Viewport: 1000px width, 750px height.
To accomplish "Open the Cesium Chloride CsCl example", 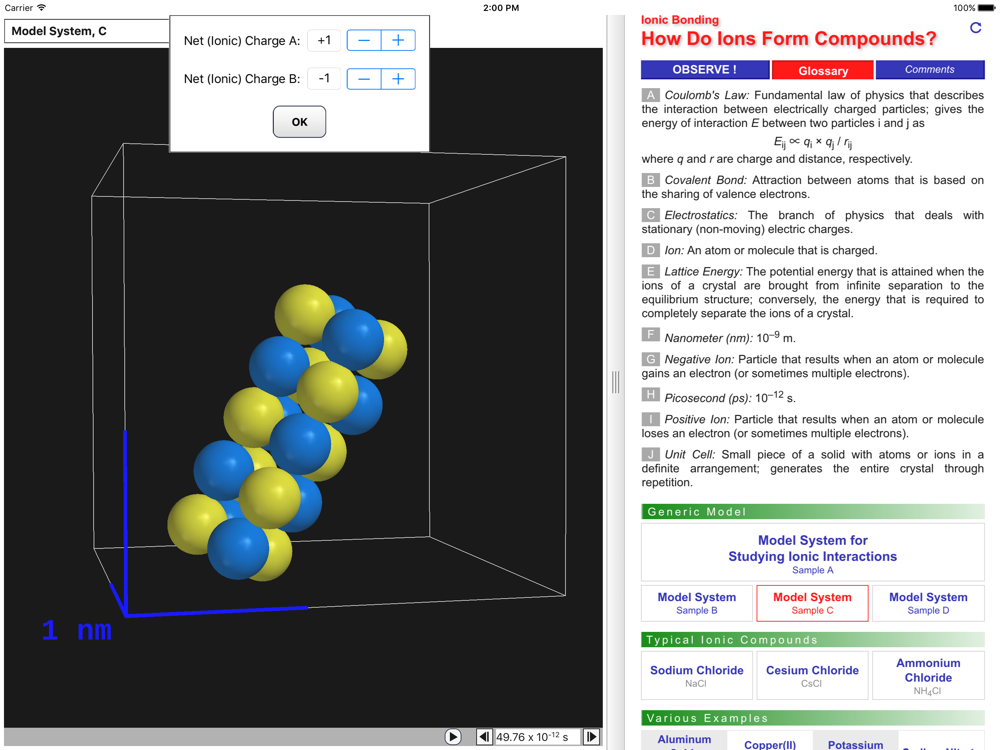I will point(812,675).
